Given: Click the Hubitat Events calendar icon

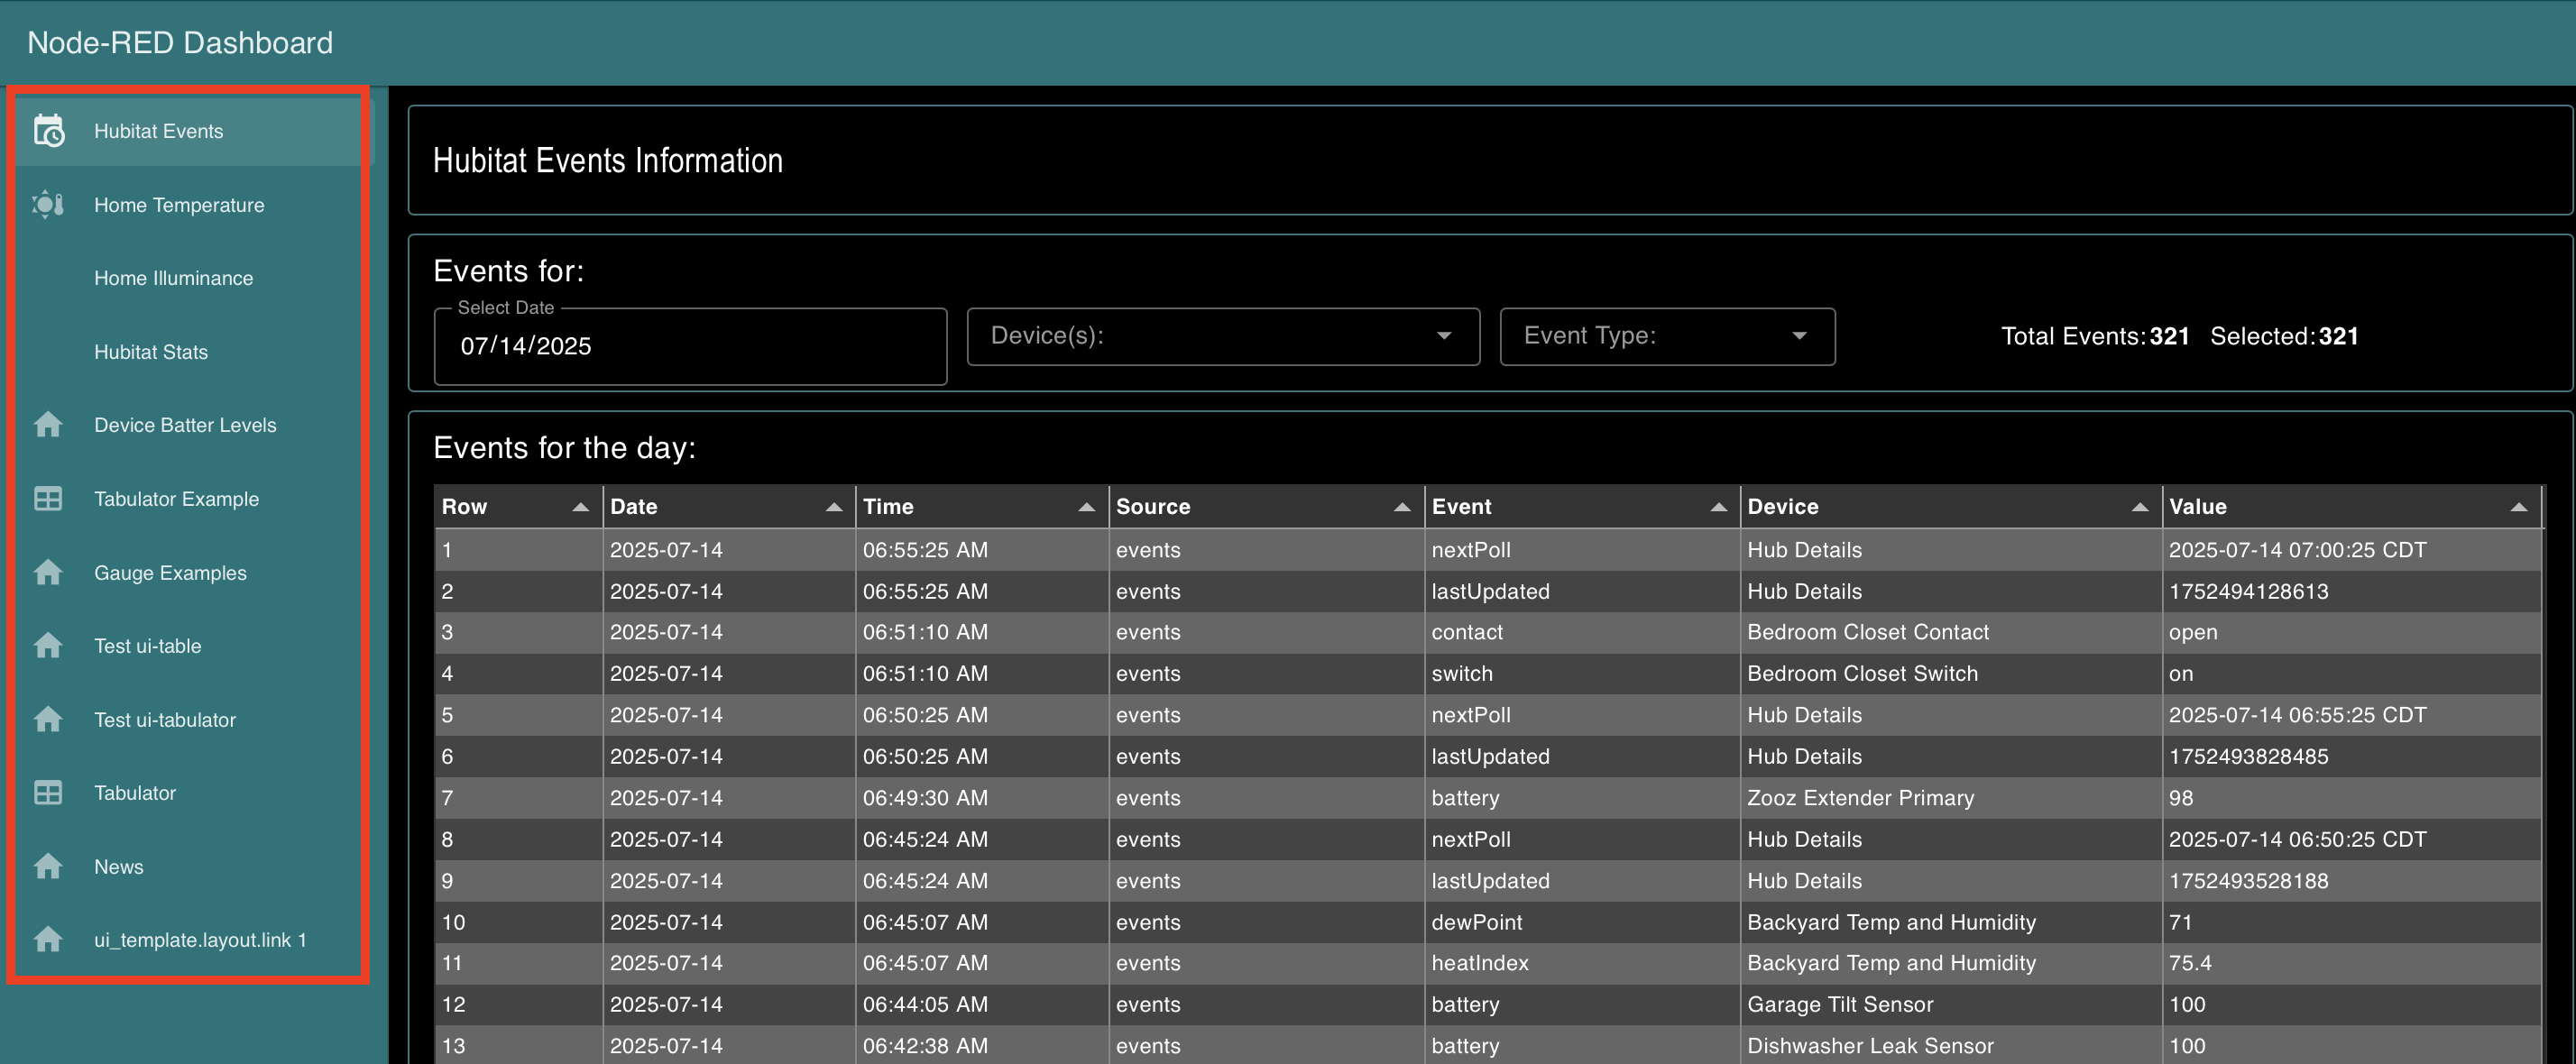Looking at the screenshot, I should (x=49, y=131).
